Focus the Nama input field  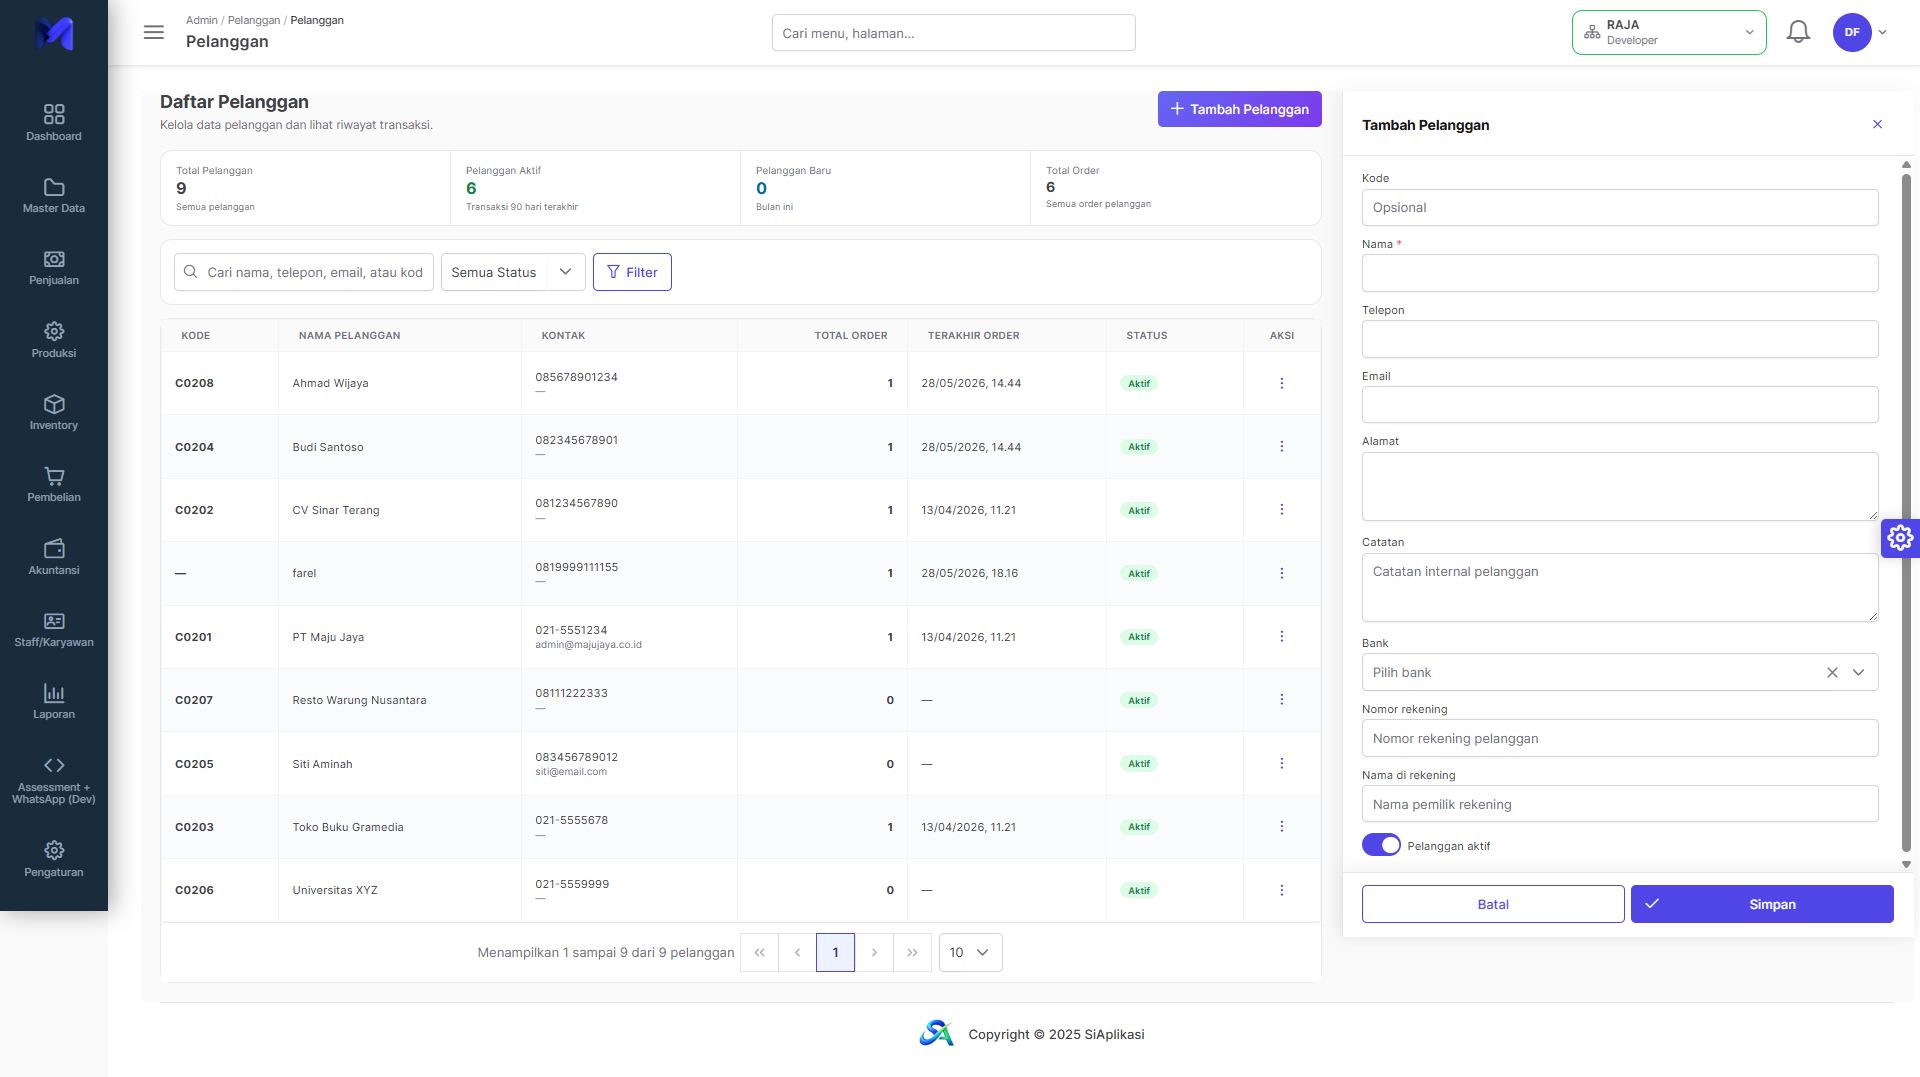pyautogui.click(x=1619, y=273)
